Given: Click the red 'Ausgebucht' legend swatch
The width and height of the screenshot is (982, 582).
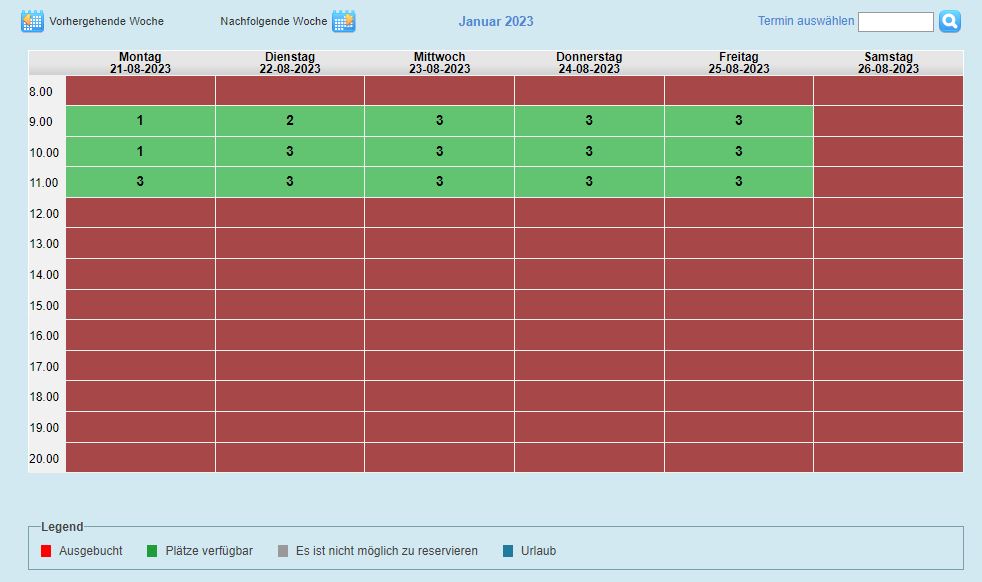Looking at the screenshot, I should tap(46, 551).
